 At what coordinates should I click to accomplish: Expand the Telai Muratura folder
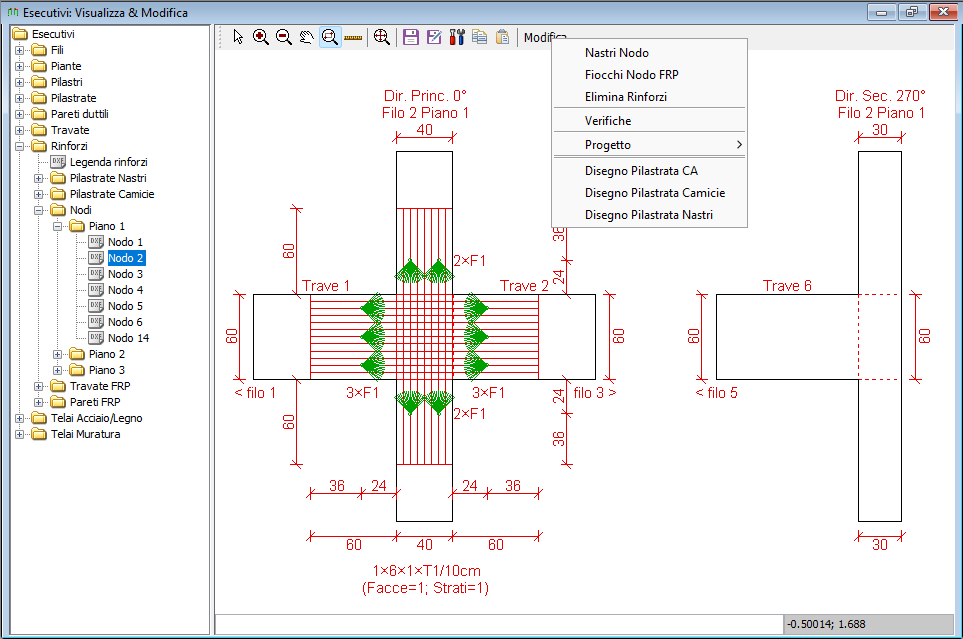pyautogui.click(x=20, y=434)
